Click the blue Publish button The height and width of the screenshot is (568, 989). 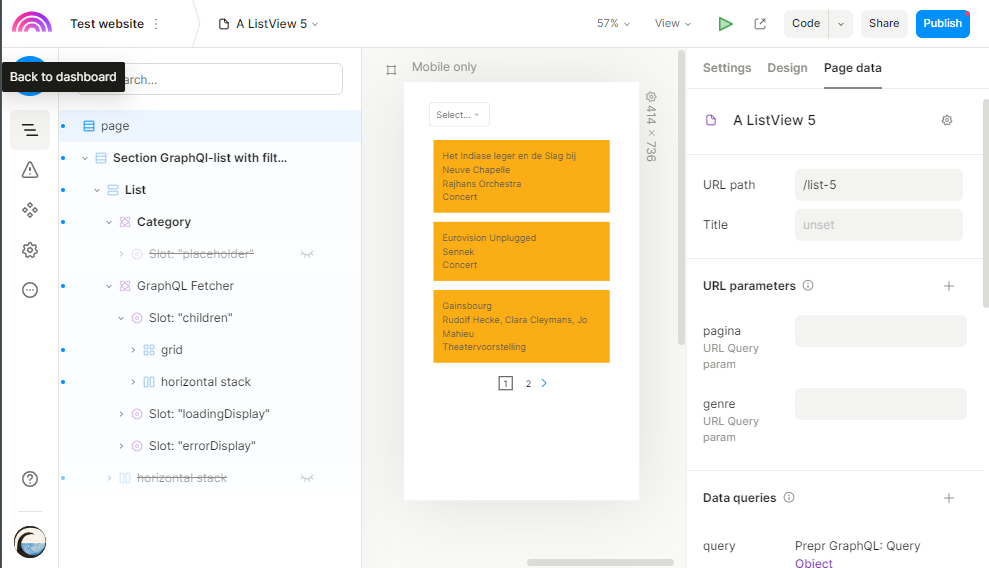coord(942,24)
